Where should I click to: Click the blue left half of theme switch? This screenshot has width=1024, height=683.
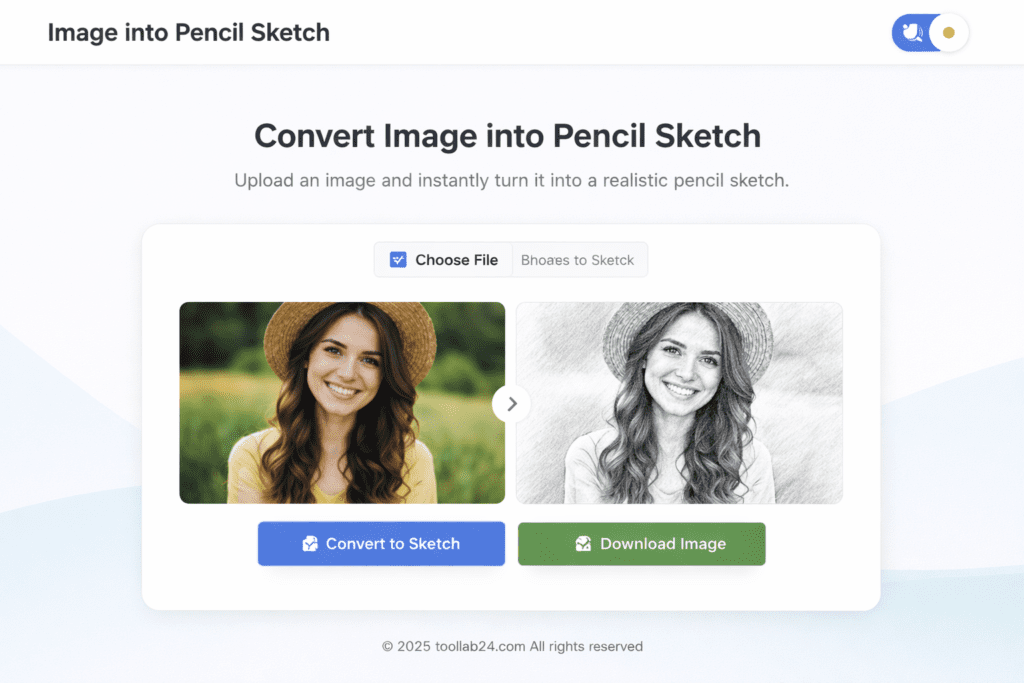pos(912,33)
